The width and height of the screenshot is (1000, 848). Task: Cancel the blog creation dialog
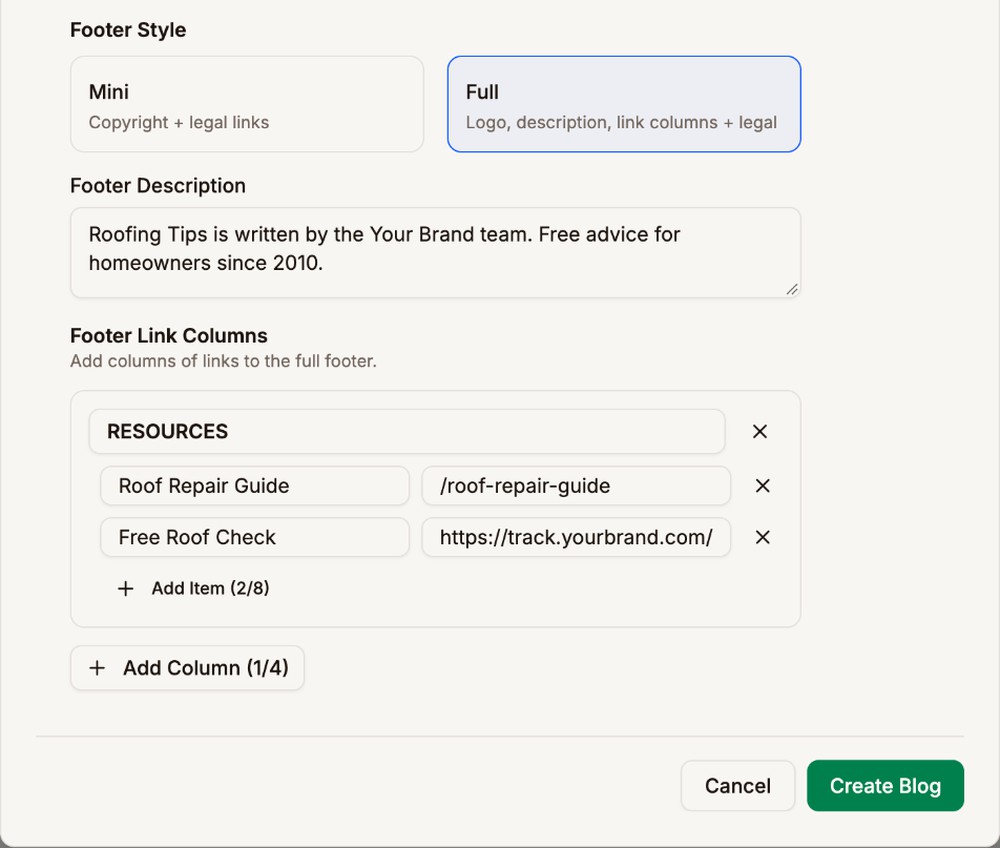[738, 786]
